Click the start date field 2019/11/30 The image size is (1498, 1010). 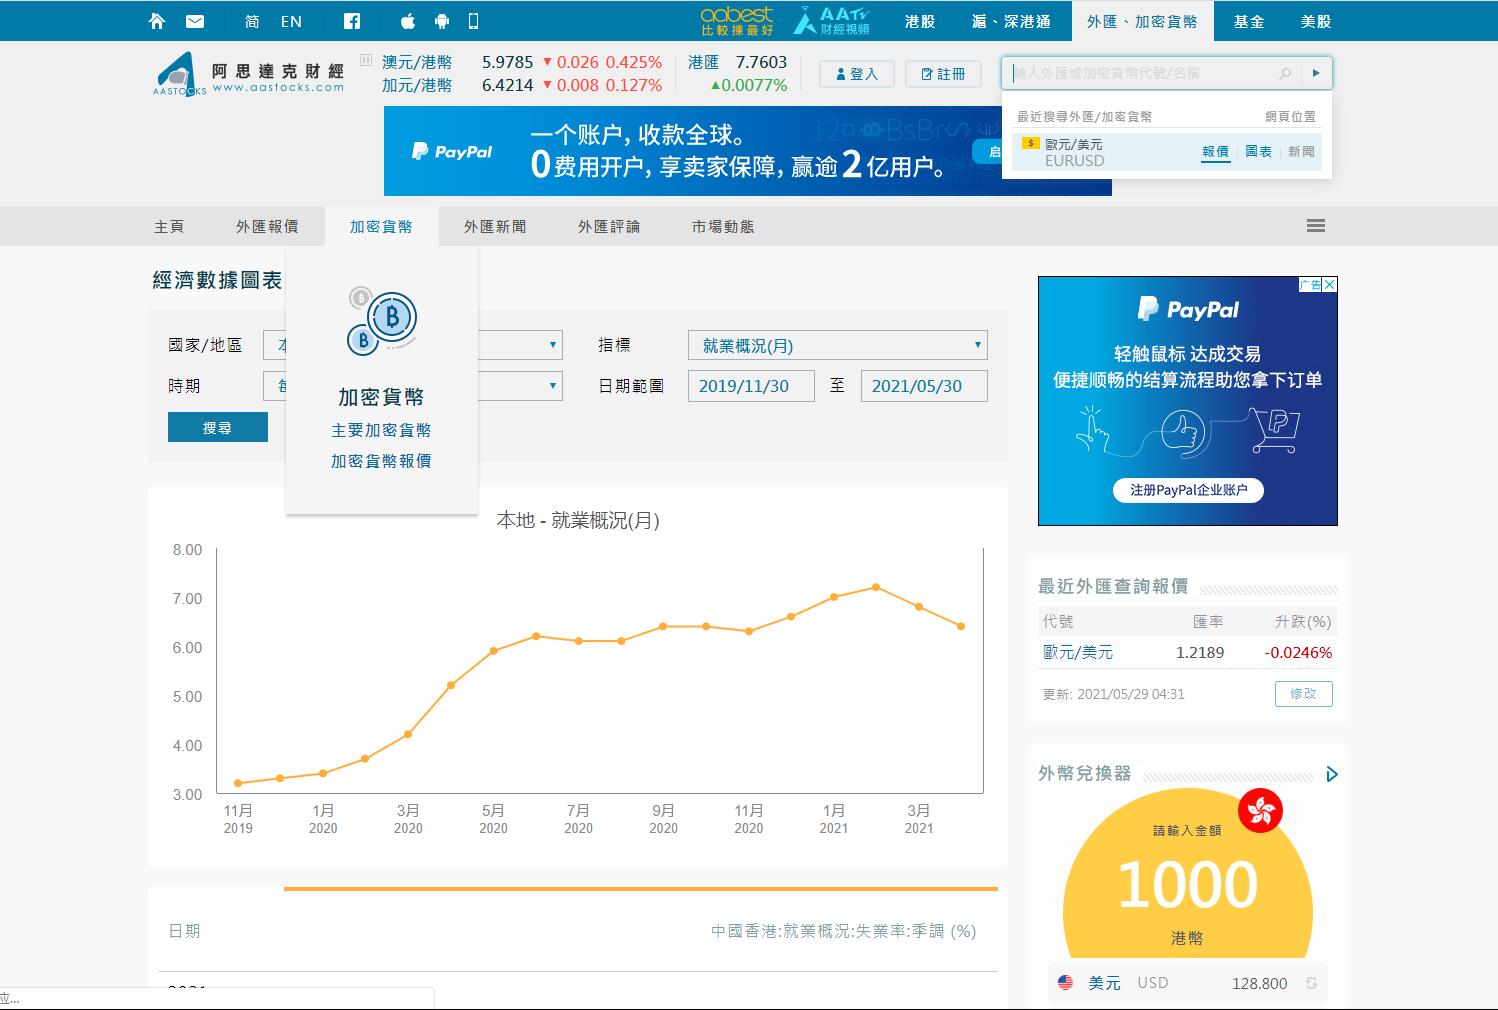pyautogui.click(x=750, y=386)
